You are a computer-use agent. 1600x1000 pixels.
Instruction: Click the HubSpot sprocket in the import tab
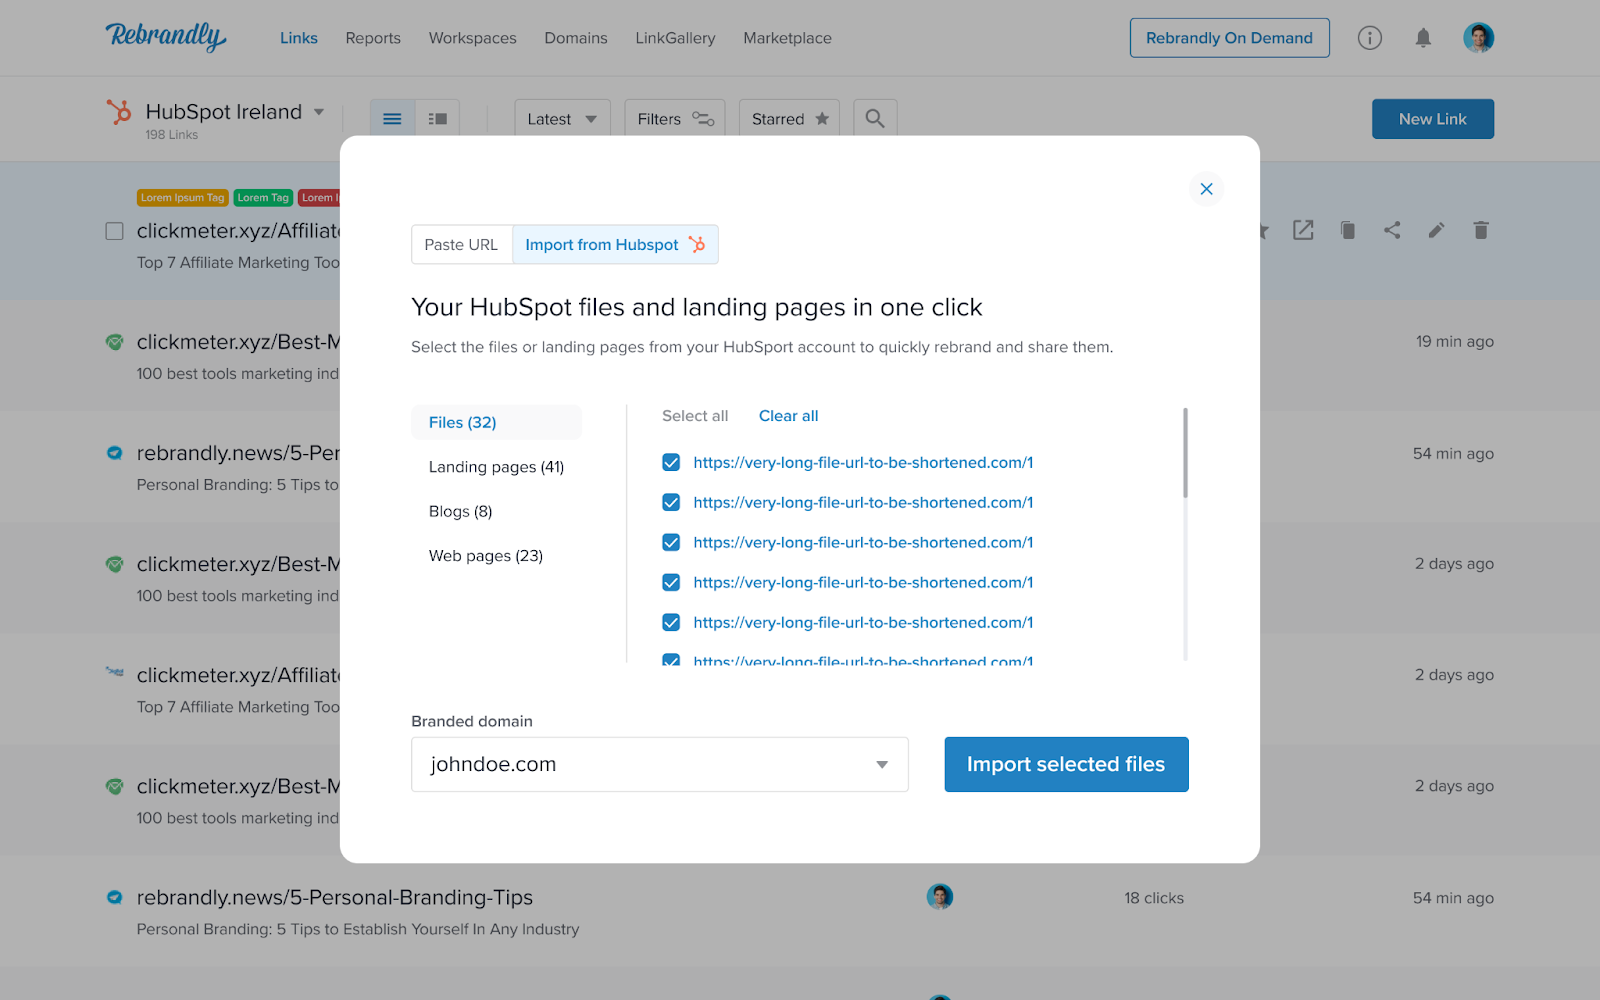tap(697, 244)
